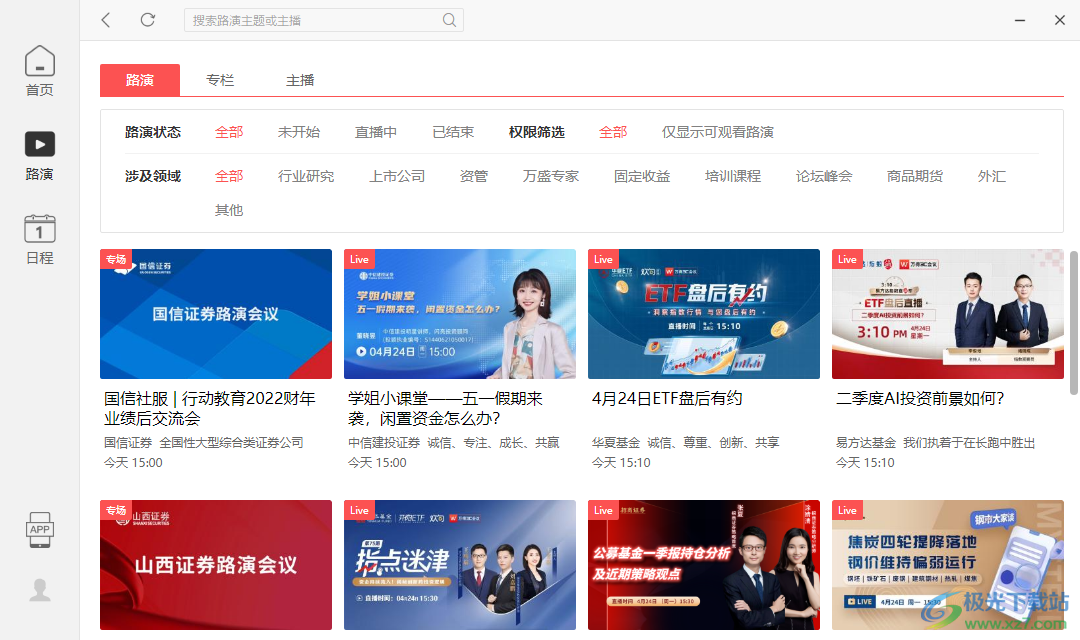
Task: Minimize the window
Action: click(x=1020, y=20)
